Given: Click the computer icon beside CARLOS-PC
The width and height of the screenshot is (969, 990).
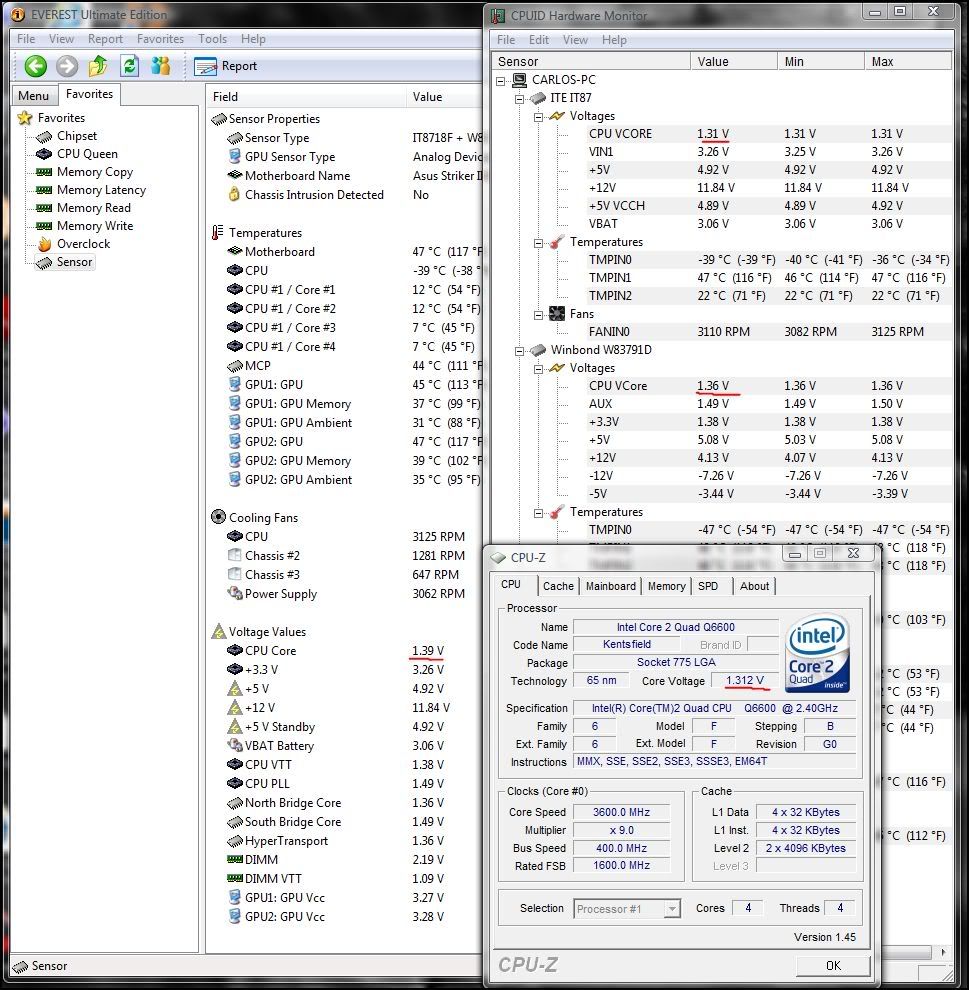Looking at the screenshot, I should pos(520,80).
